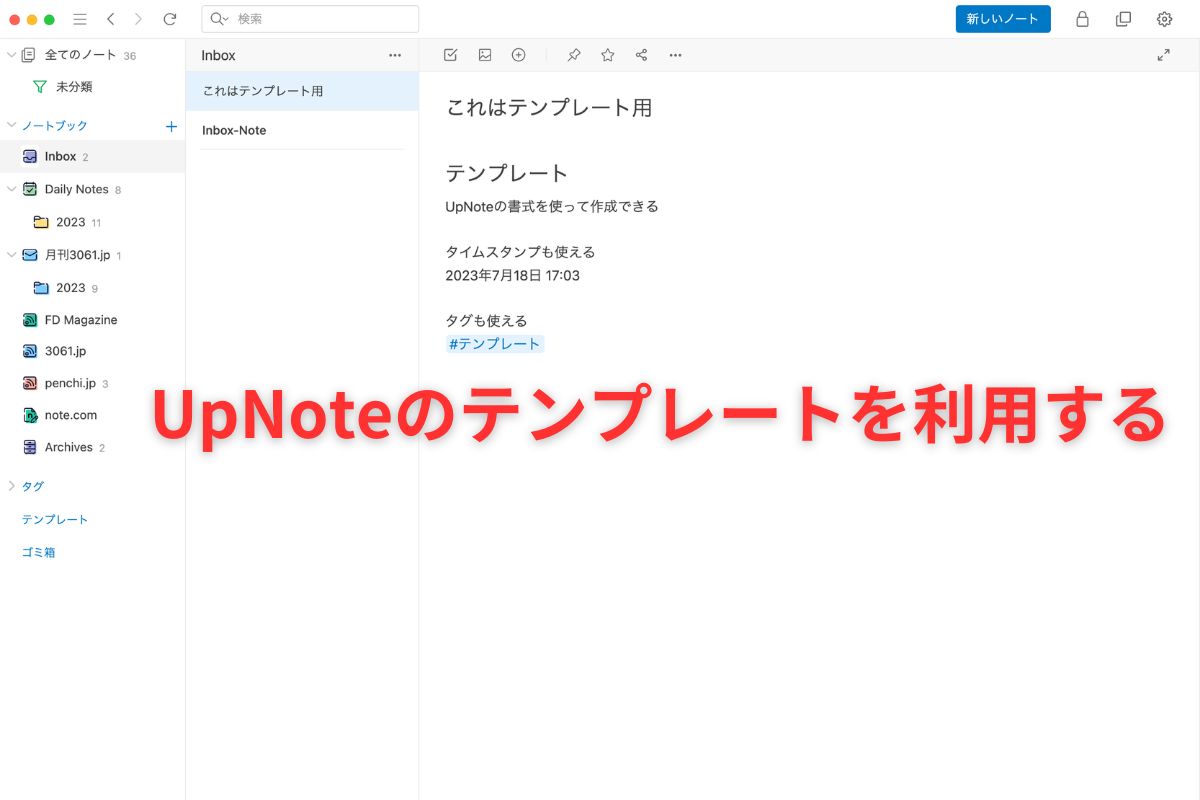1200x800 pixels.
Task: Toggle the sidebar with the hamburger icon
Action: pos(79,19)
